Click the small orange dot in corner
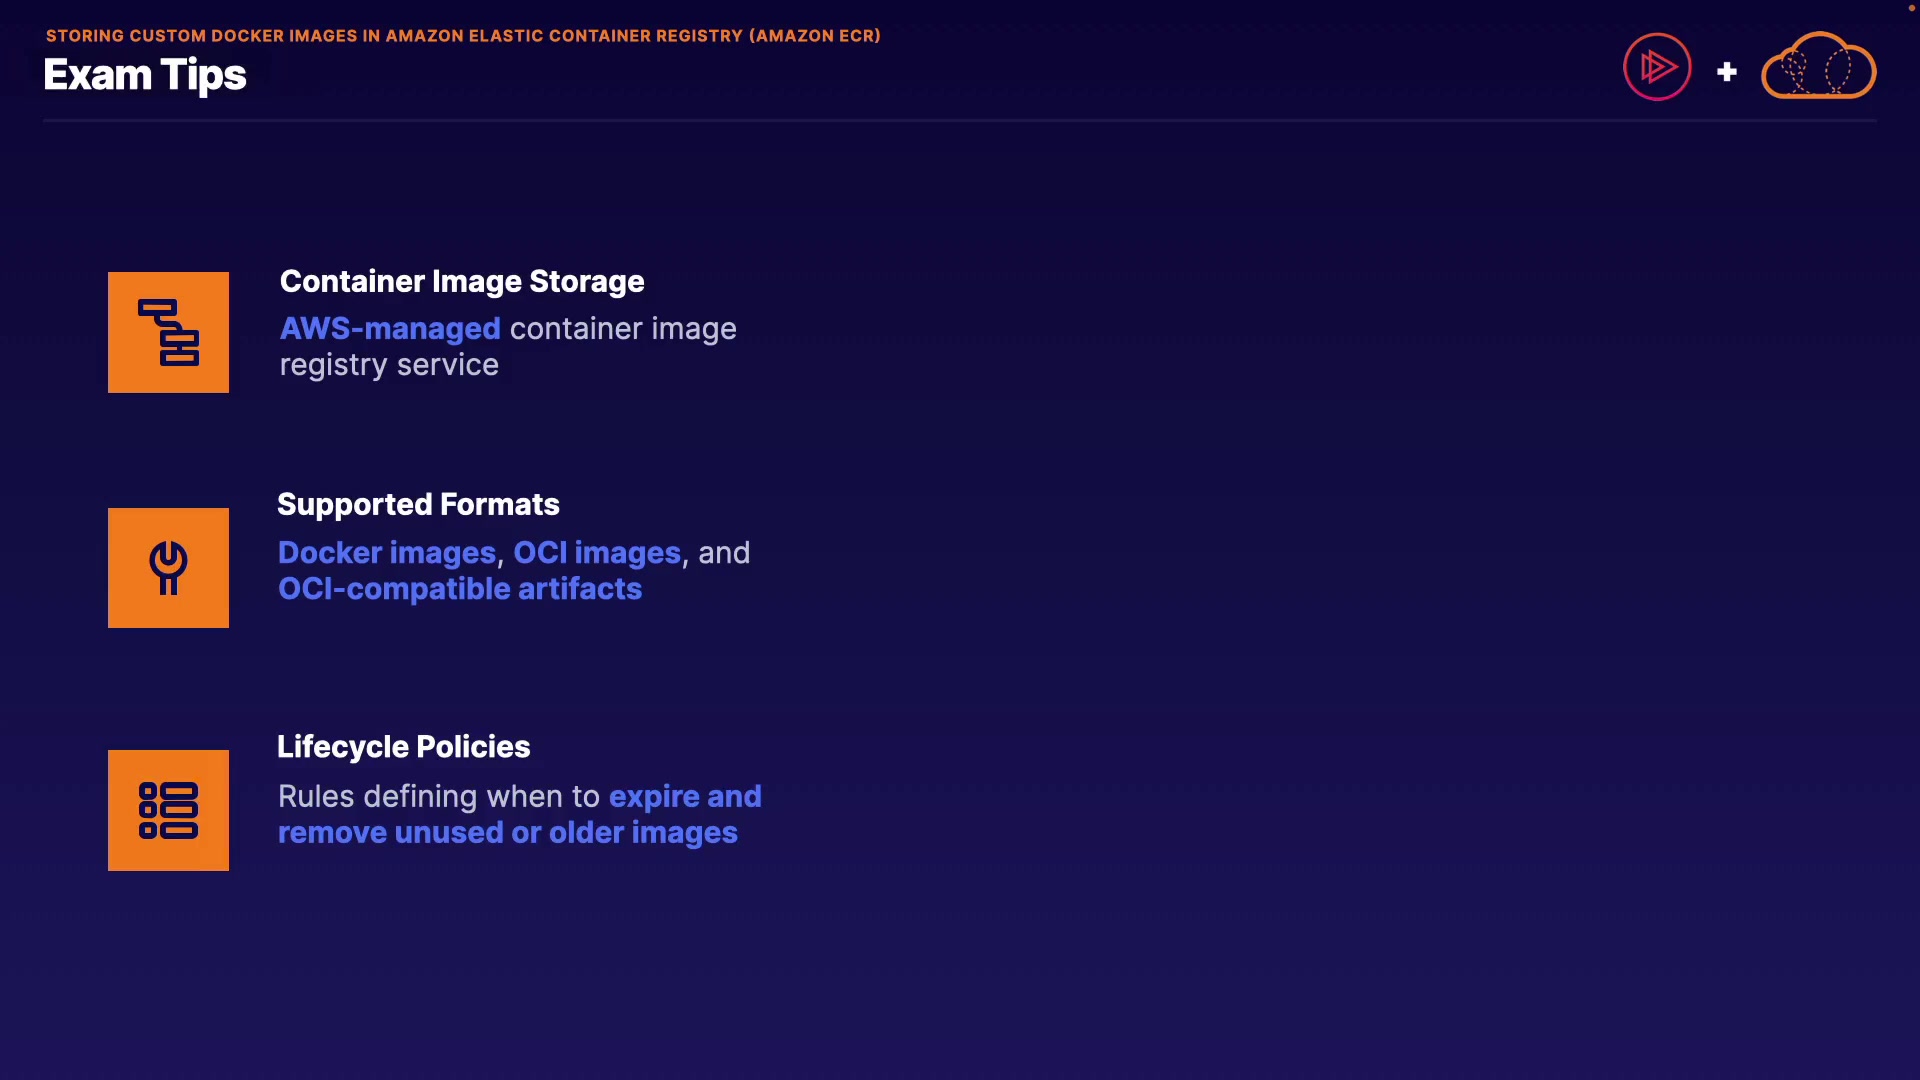Image resolution: width=1920 pixels, height=1080 pixels. click(1911, 8)
